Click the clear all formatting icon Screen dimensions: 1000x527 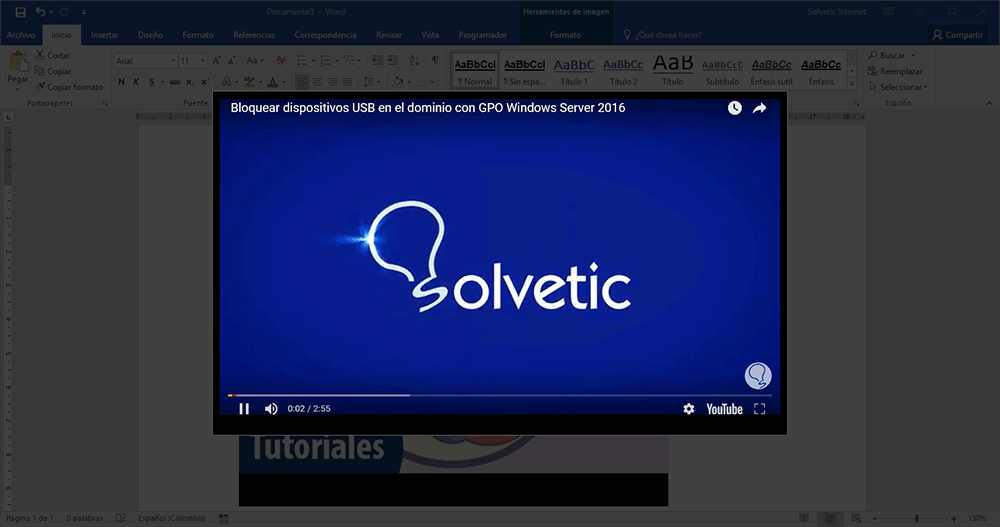[281, 61]
